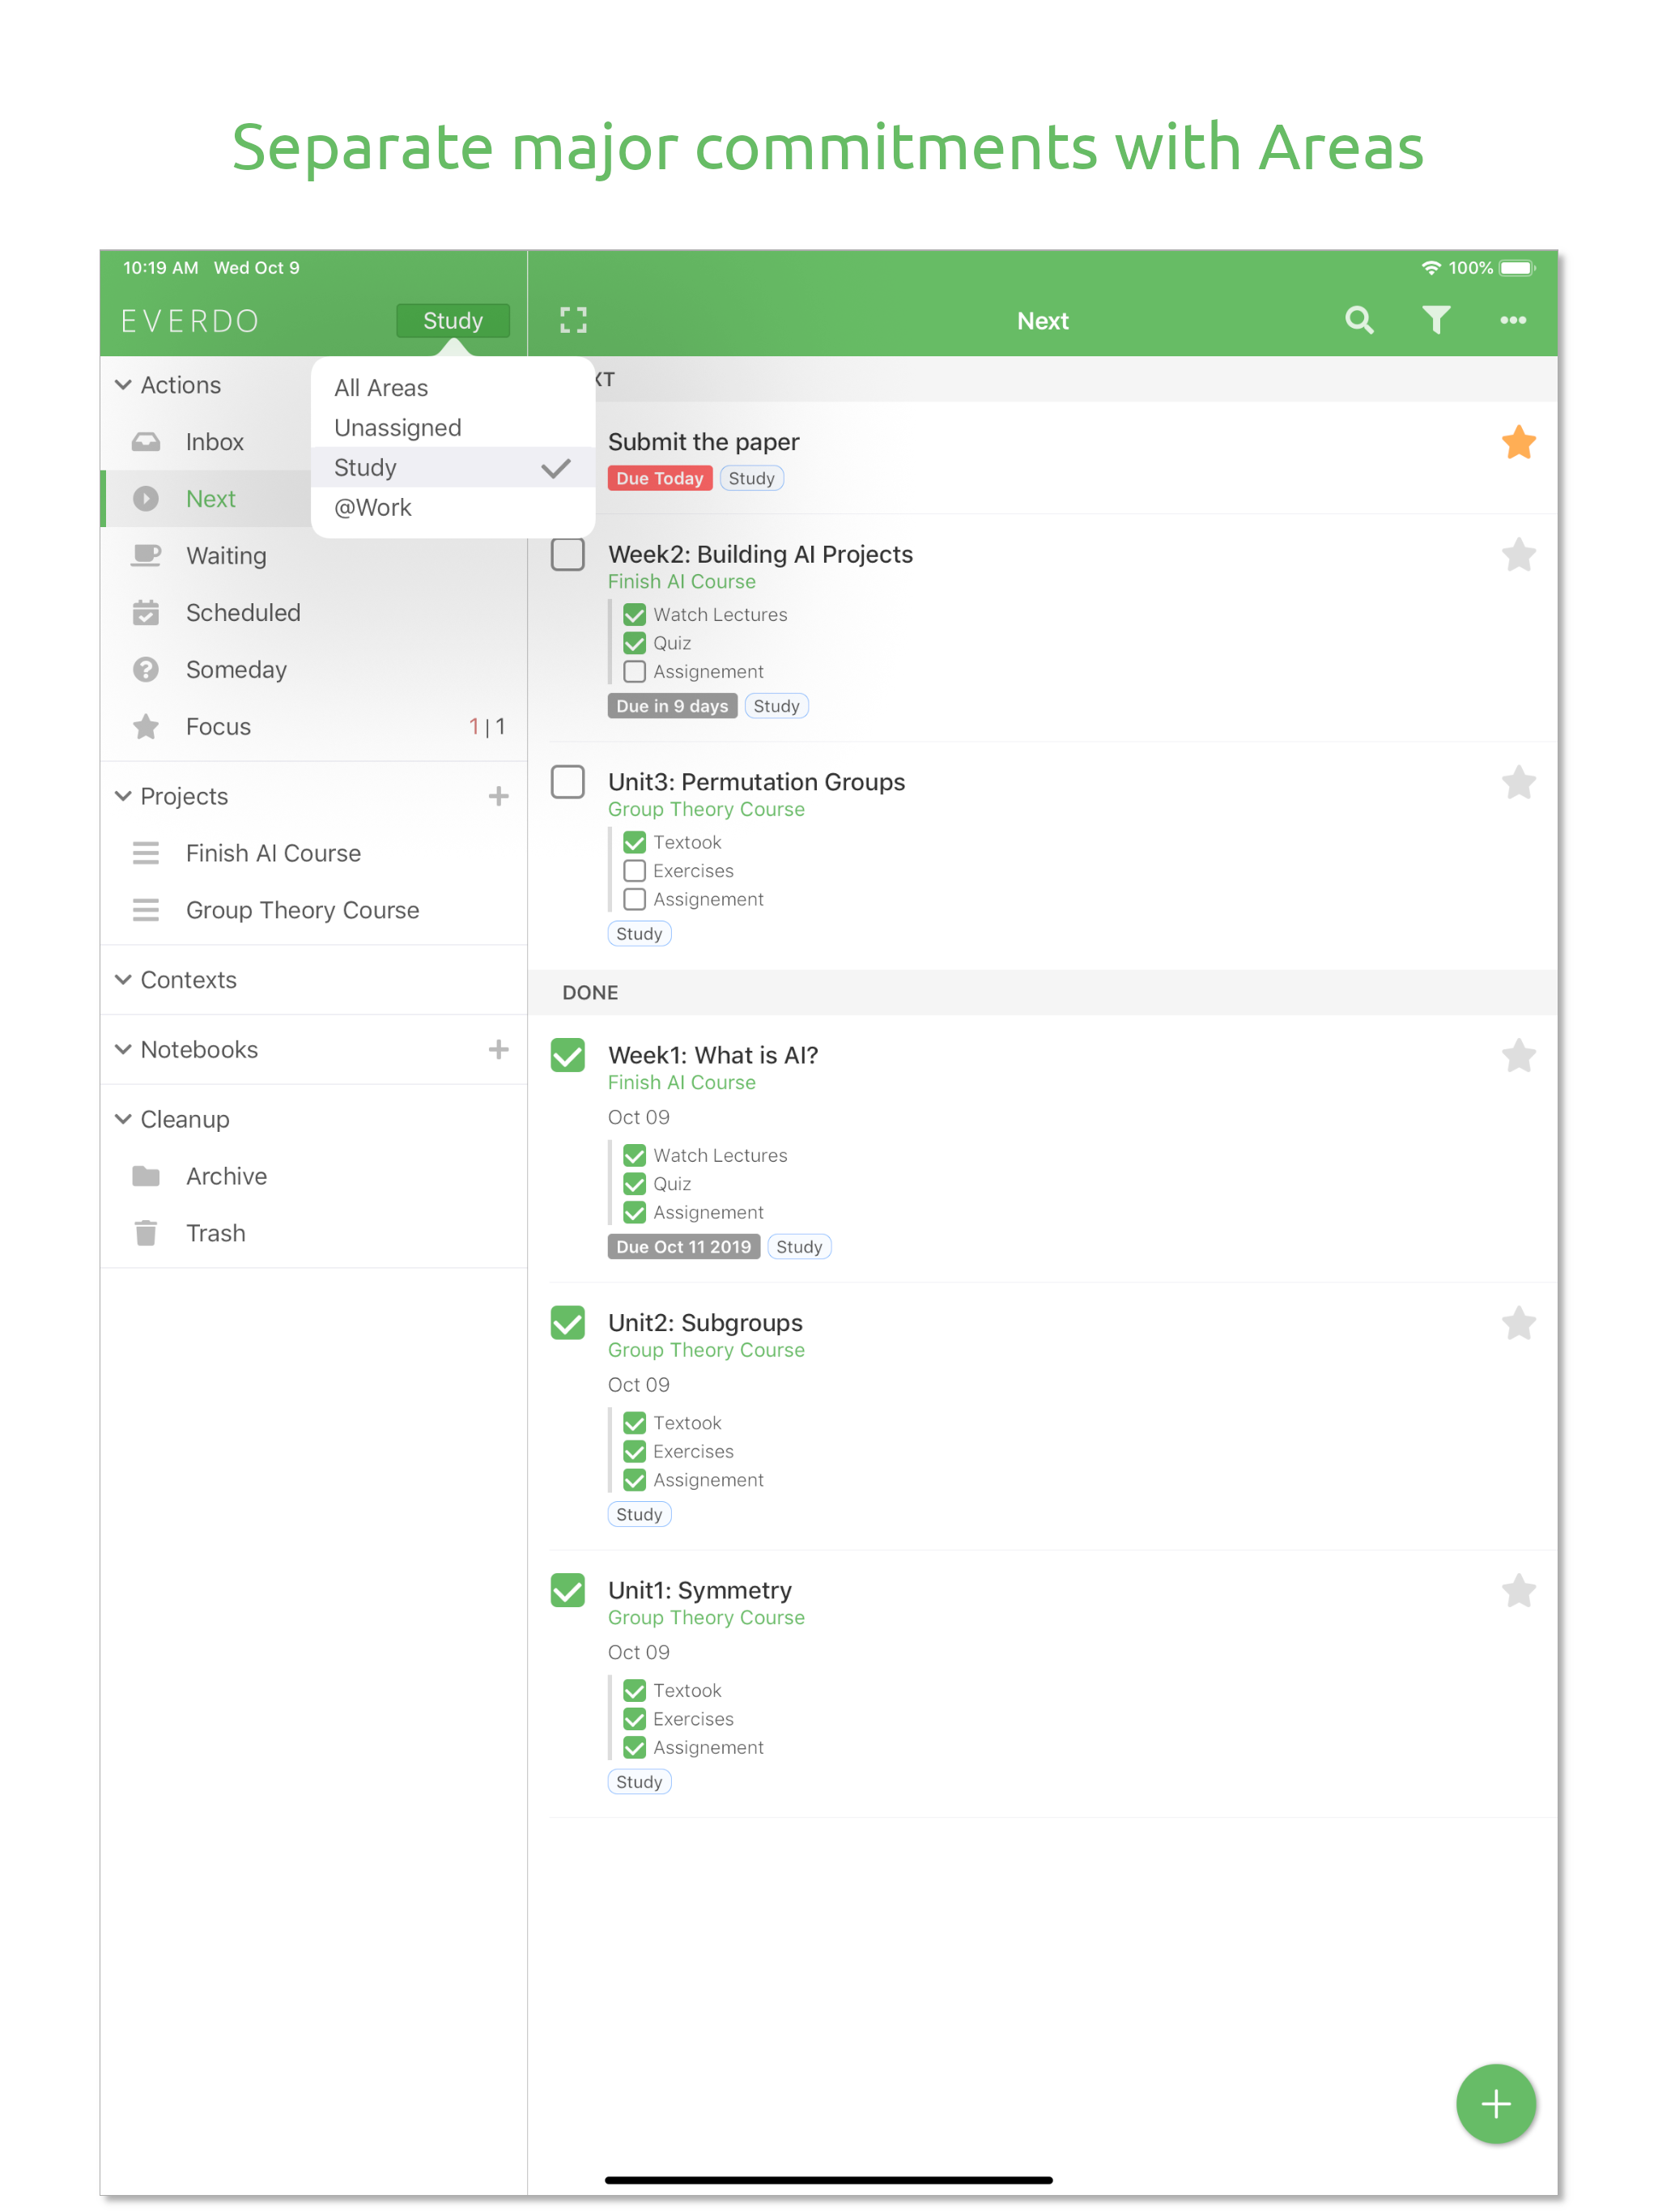Follow Finish AI Course link under Week1
1658x2212 pixels.
tap(682, 1083)
